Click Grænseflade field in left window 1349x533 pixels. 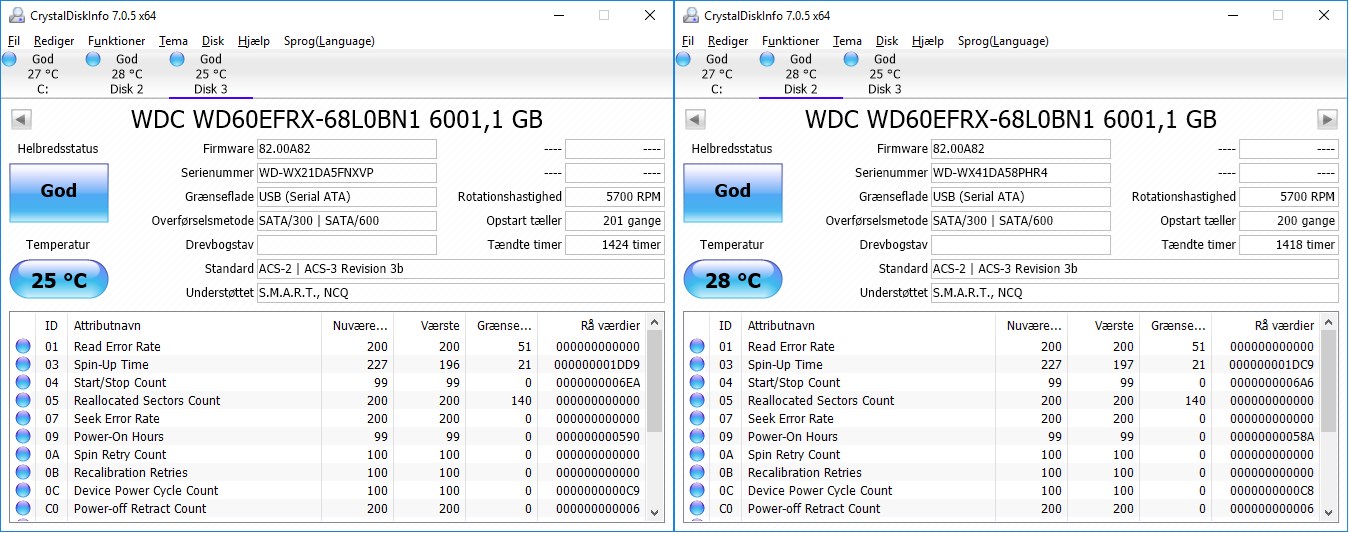tap(347, 197)
